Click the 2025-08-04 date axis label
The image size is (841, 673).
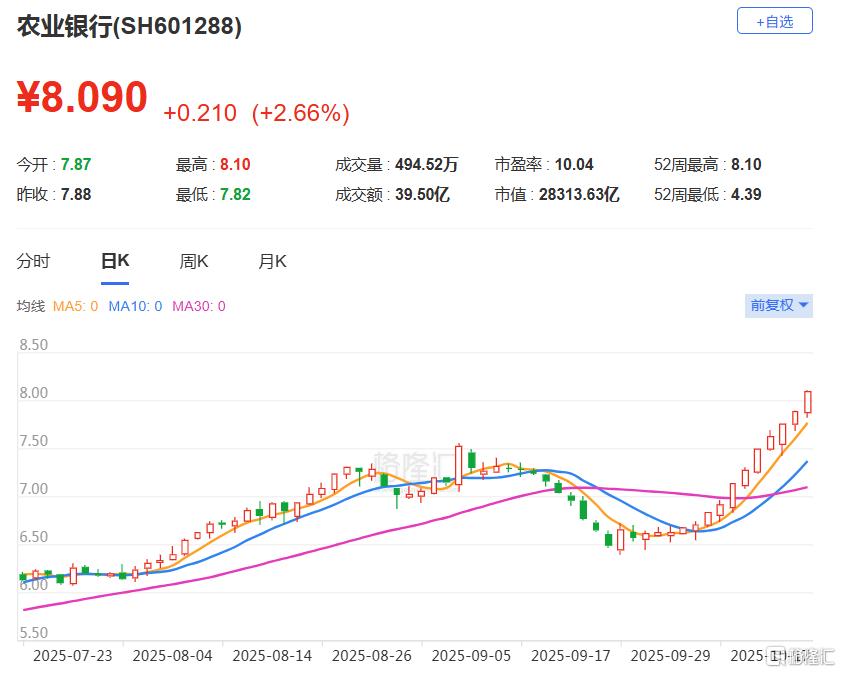172,656
